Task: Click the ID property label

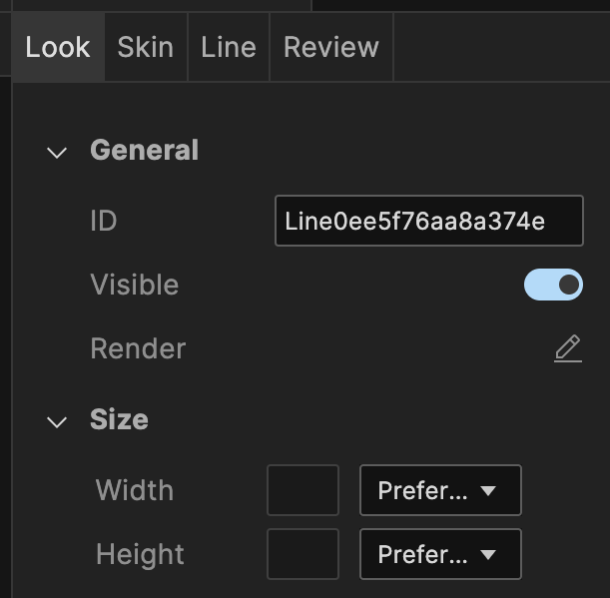Action: pyautogui.click(x=103, y=221)
